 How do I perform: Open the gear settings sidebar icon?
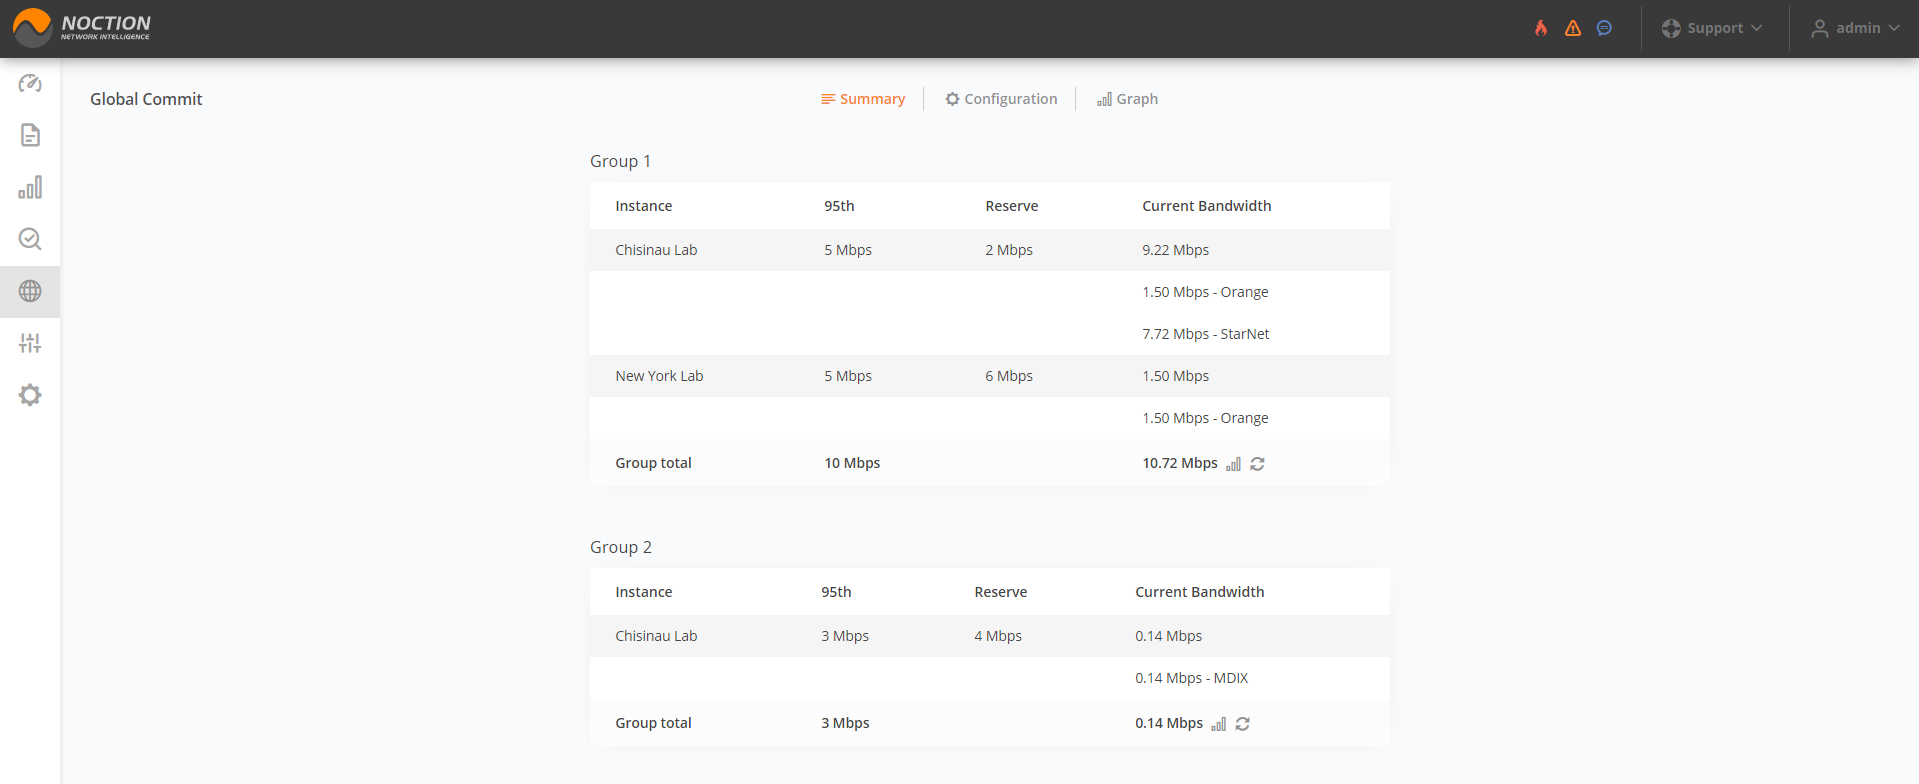coord(30,395)
